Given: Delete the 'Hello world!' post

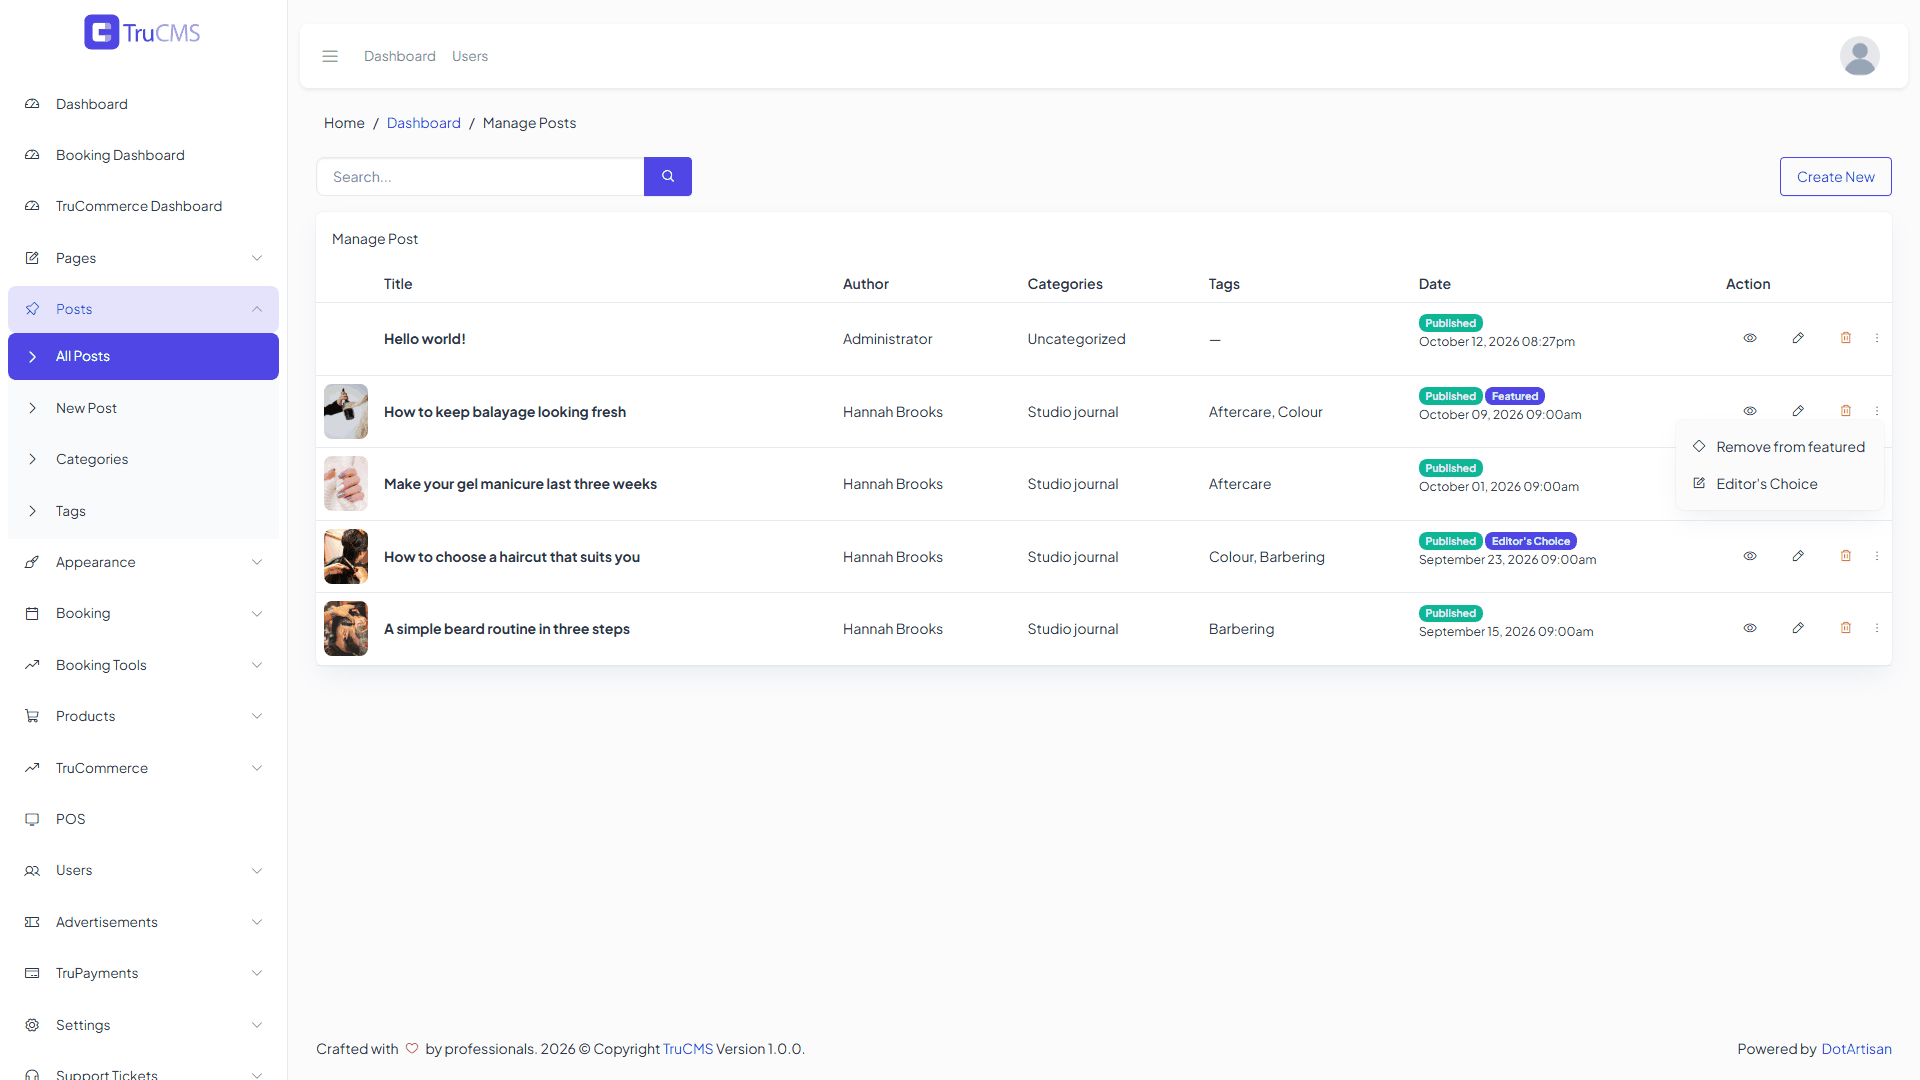Looking at the screenshot, I should 1846,338.
